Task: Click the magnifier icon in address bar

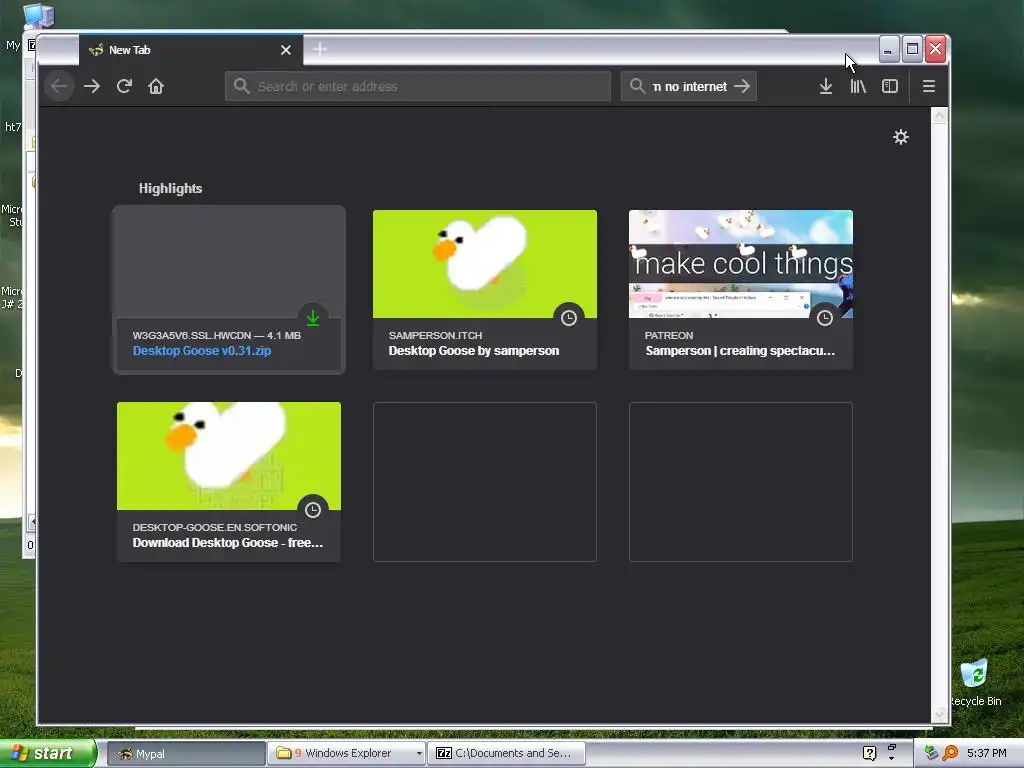Action: pyautogui.click(x=241, y=86)
